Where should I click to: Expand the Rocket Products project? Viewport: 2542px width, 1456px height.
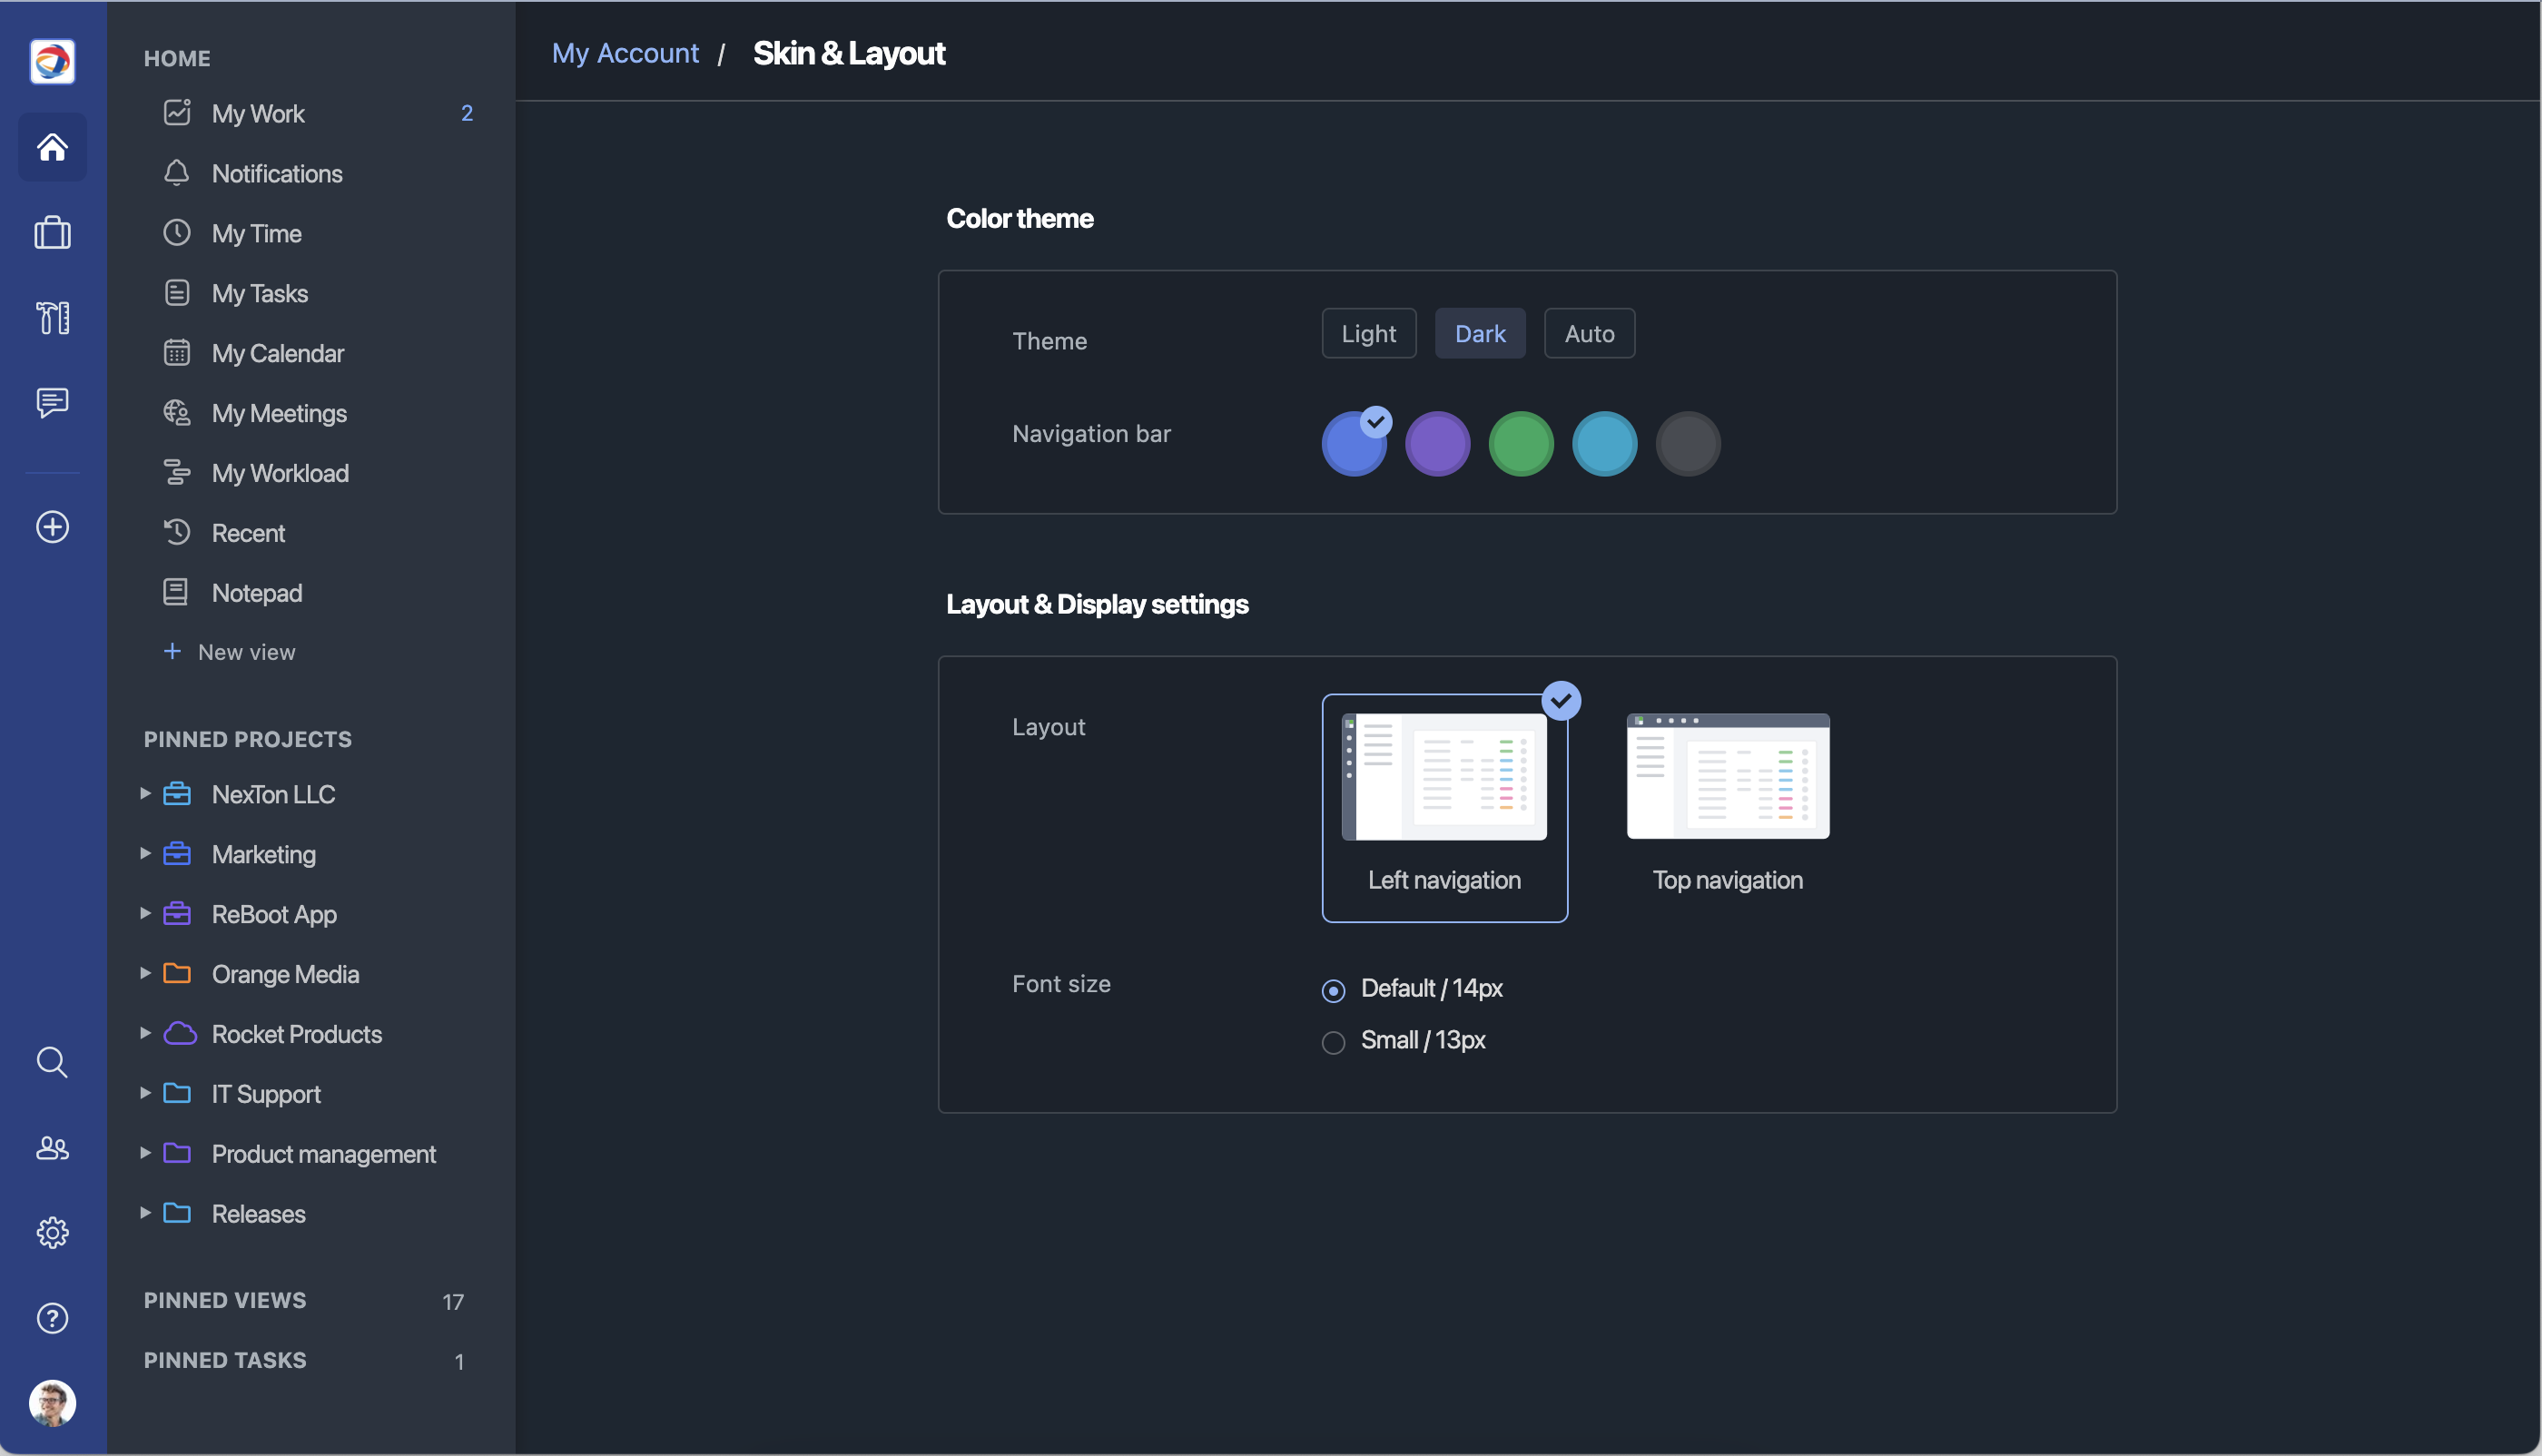pyautogui.click(x=145, y=1033)
